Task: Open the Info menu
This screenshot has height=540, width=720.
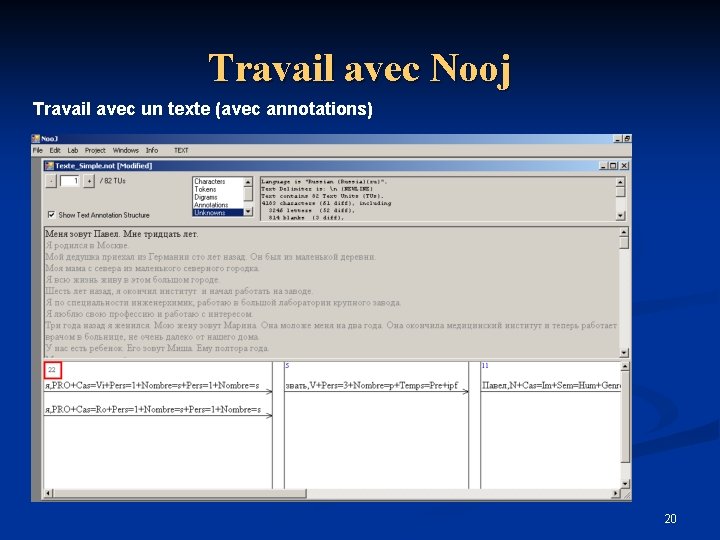Action: pyautogui.click(x=152, y=150)
